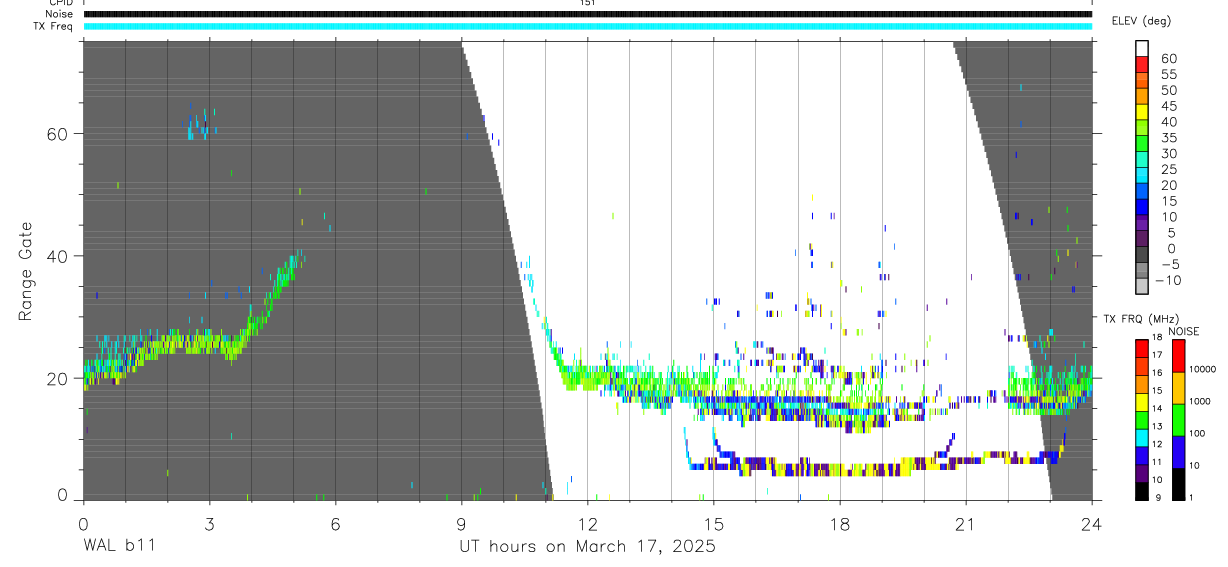Click the '24' tick on UT hours axis

[1092, 524]
